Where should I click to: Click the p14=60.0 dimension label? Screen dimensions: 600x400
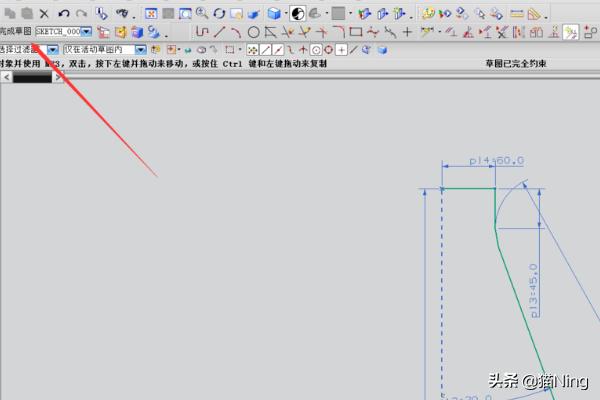(497, 161)
